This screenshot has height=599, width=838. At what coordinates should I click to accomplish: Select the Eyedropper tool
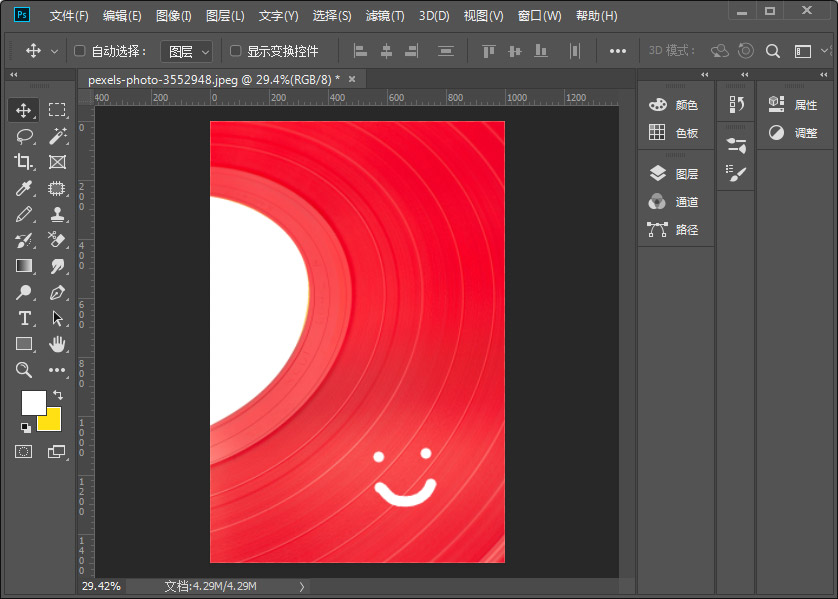[23, 188]
